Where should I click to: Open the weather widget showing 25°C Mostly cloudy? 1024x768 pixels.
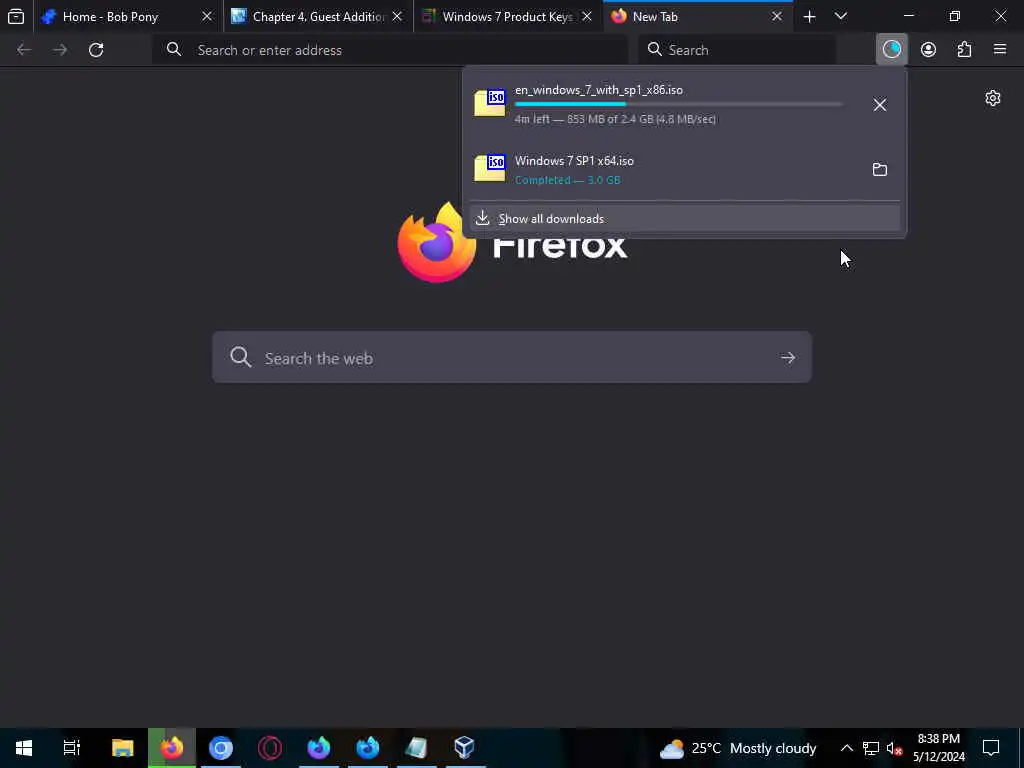(x=738, y=748)
